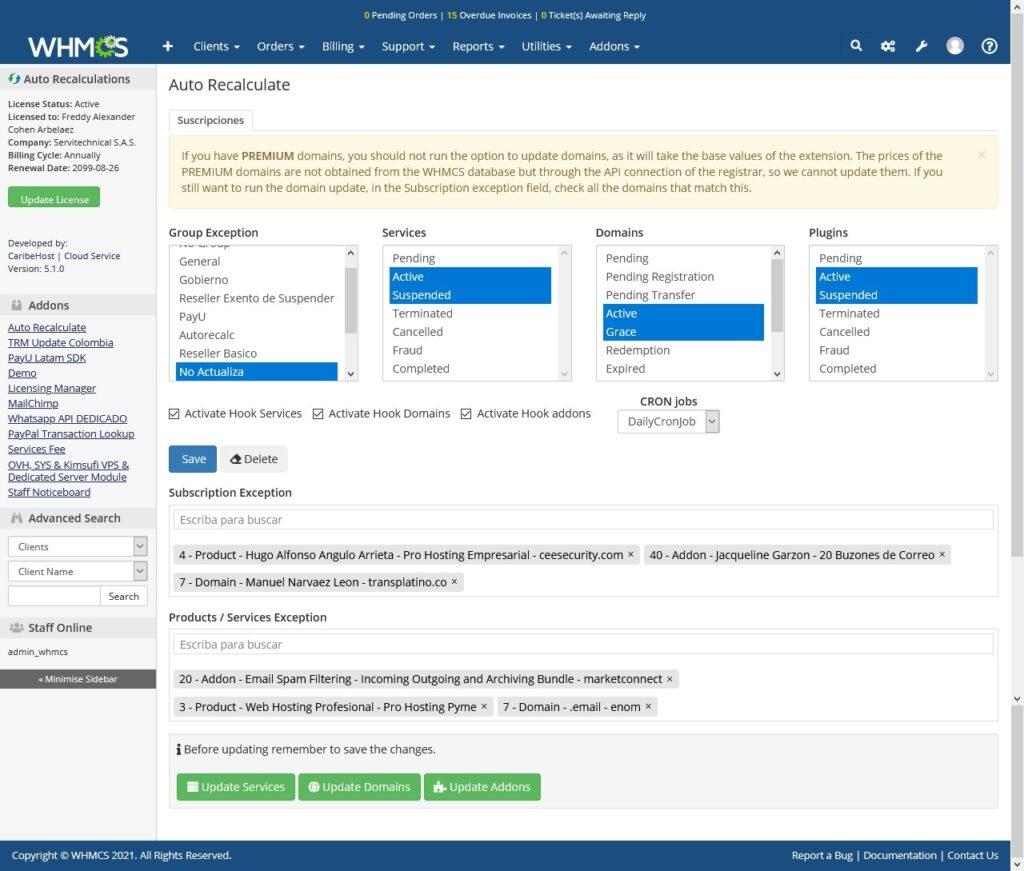Select Reseller Basico in Group Exception
The width and height of the screenshot is (1024, 871).
click(257, 353)
